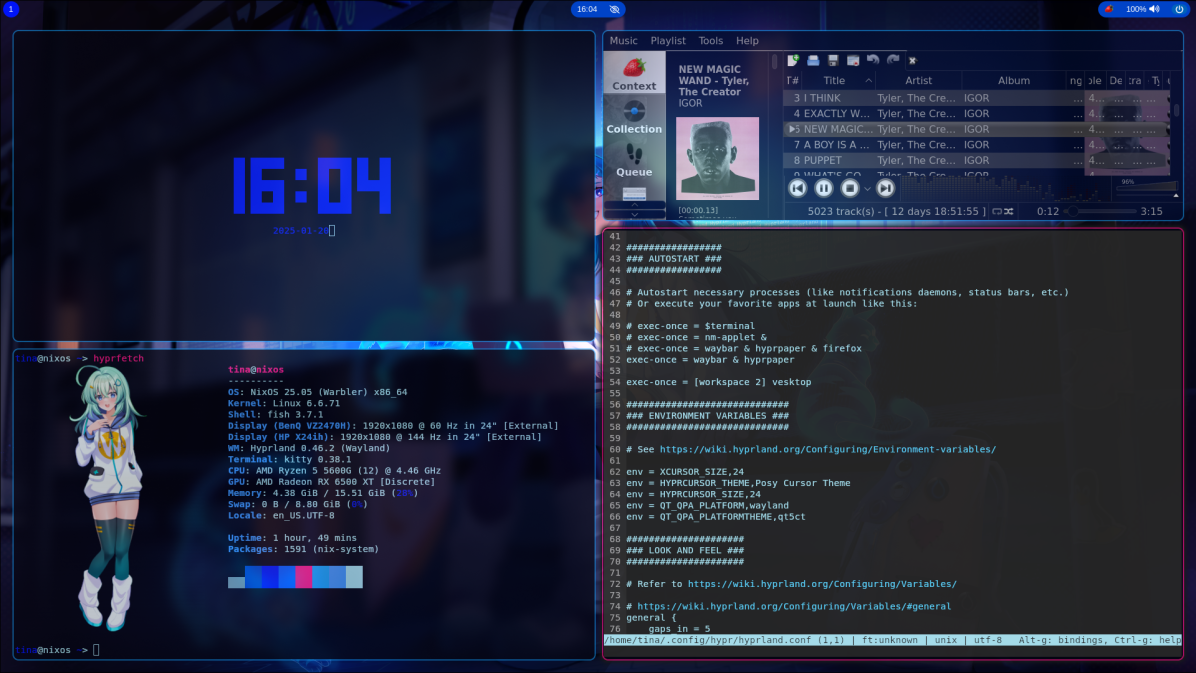The width and height of the screenshot is (1196, 673).
Task: Select the PUPPET track in playlist
Action: [x=822, y=160]
